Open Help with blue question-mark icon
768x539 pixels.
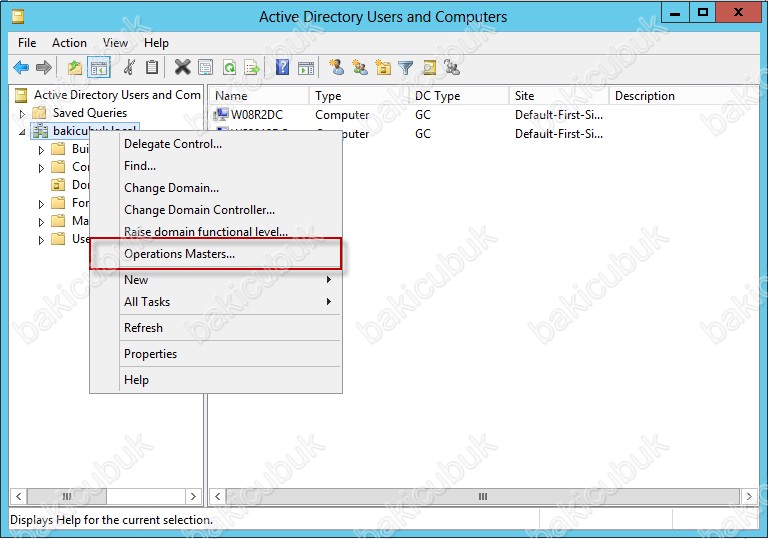(282, 67)
